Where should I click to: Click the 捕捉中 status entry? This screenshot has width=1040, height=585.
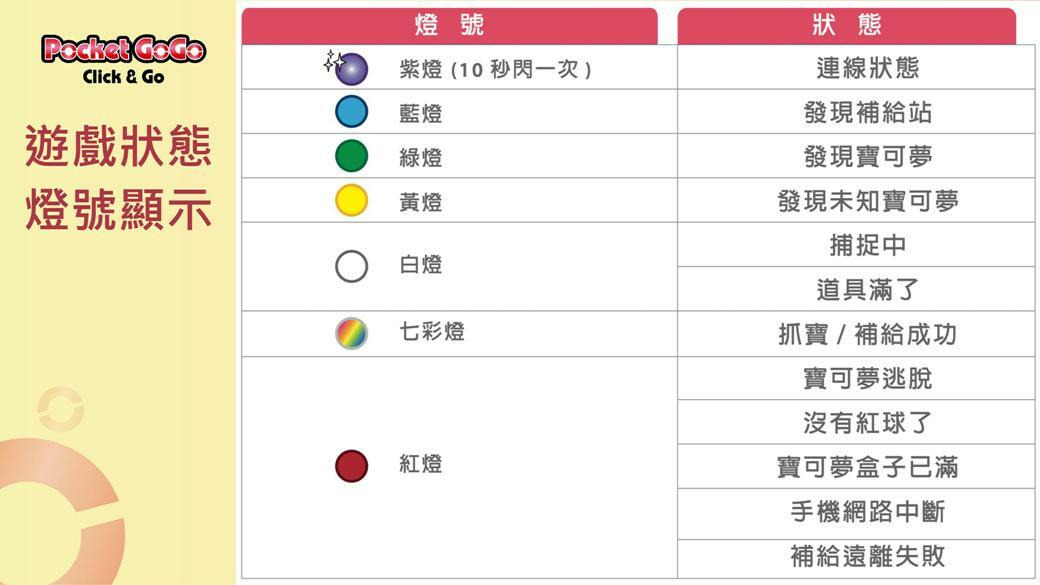[867, 245]
